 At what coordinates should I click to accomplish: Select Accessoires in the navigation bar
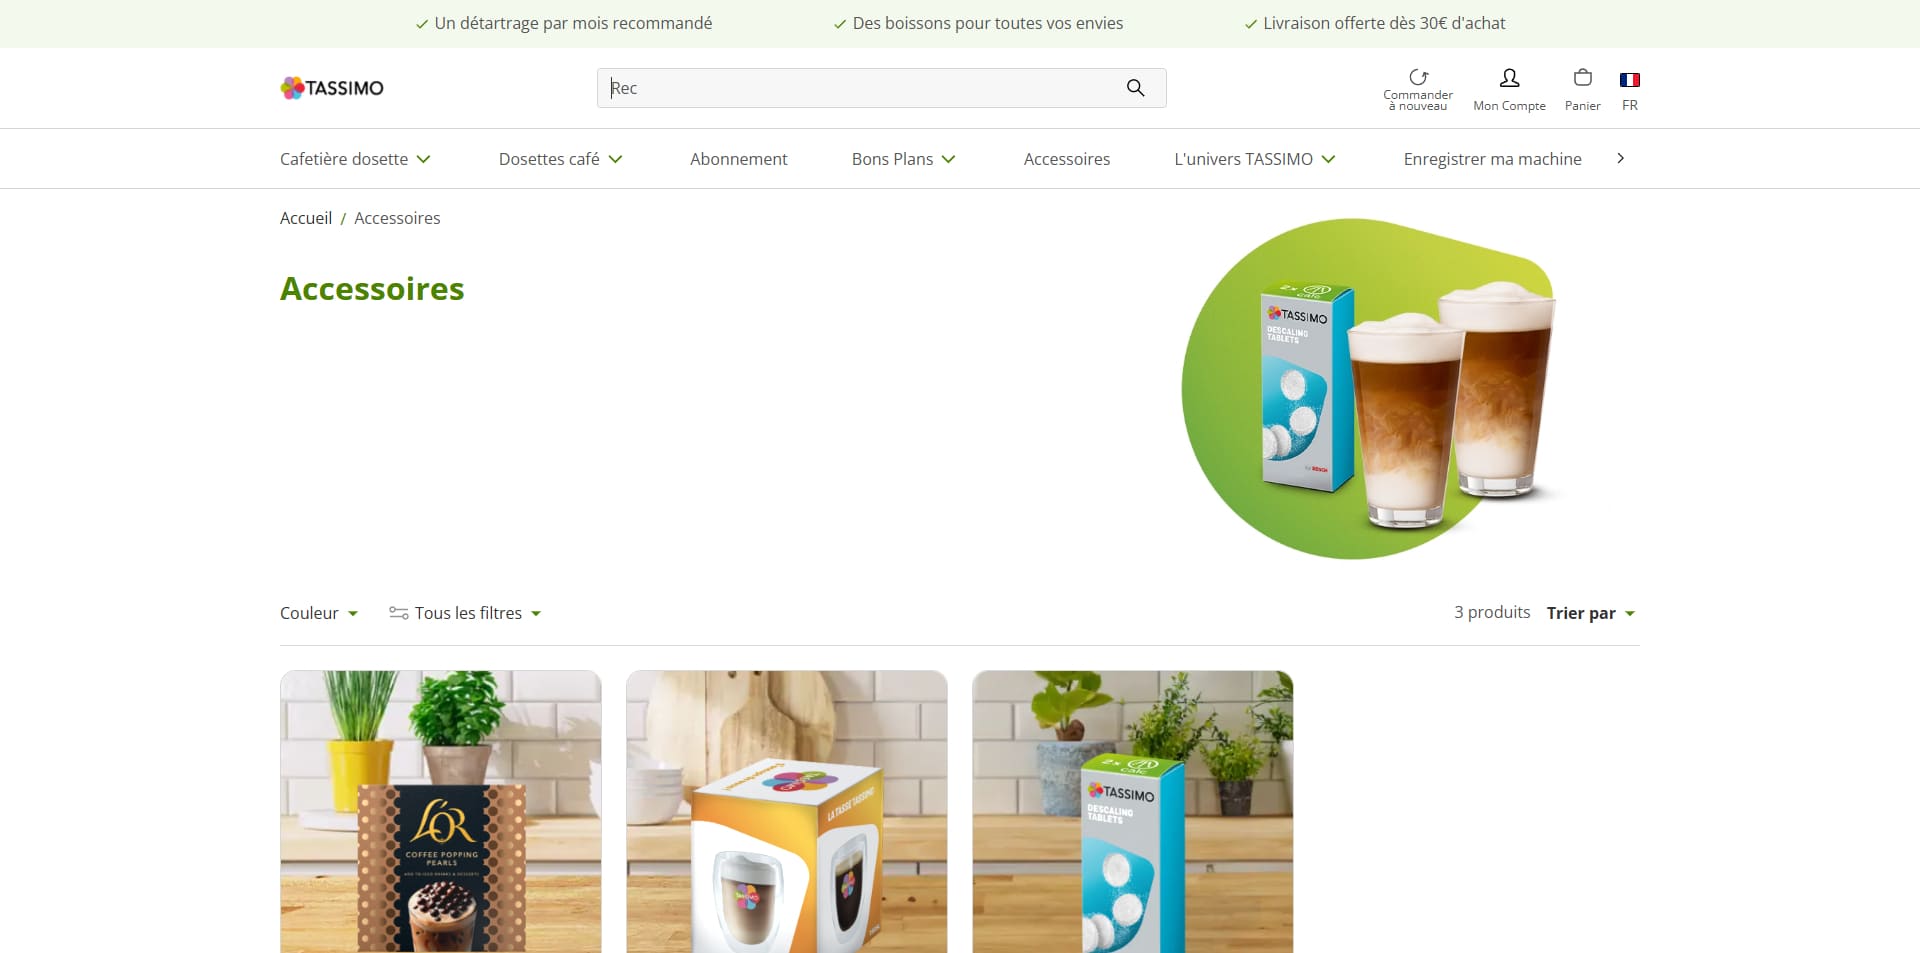point(1067,159)
